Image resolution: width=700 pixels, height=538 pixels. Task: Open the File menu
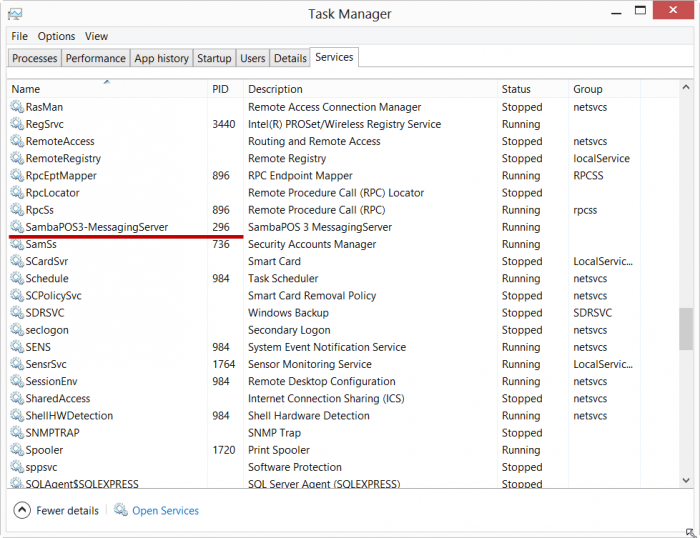coord(19,36)
